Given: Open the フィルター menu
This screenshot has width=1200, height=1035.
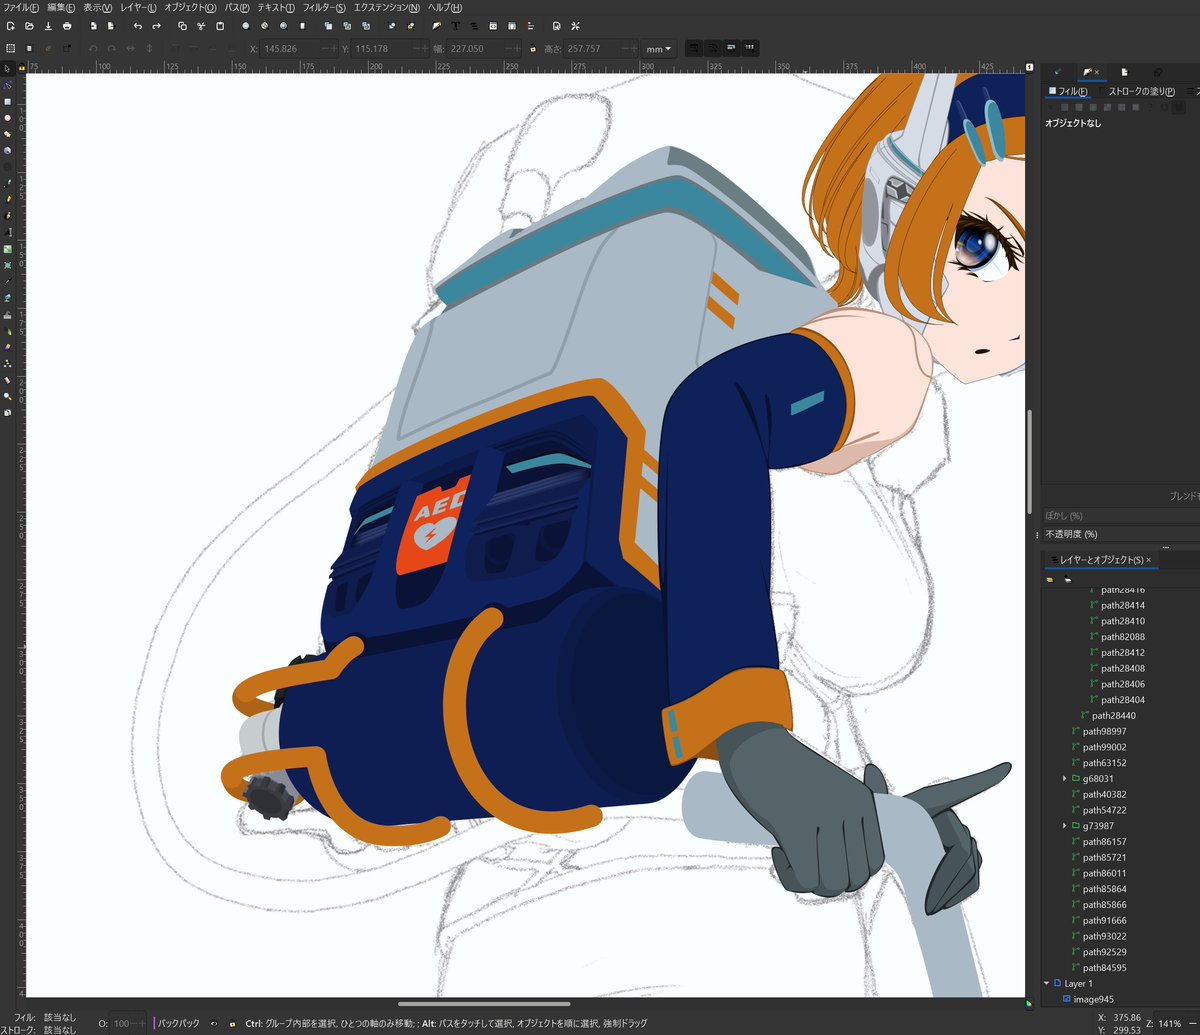Looking at the screenshot, I should coord(324,7).
